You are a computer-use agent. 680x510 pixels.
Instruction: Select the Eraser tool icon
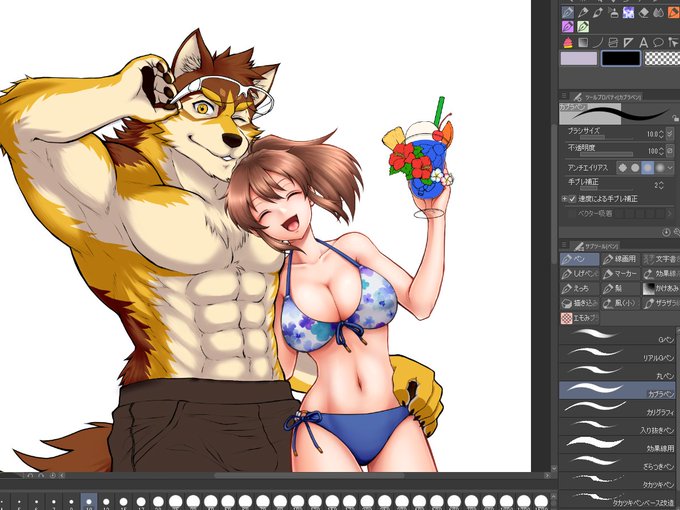coord(644,13)
